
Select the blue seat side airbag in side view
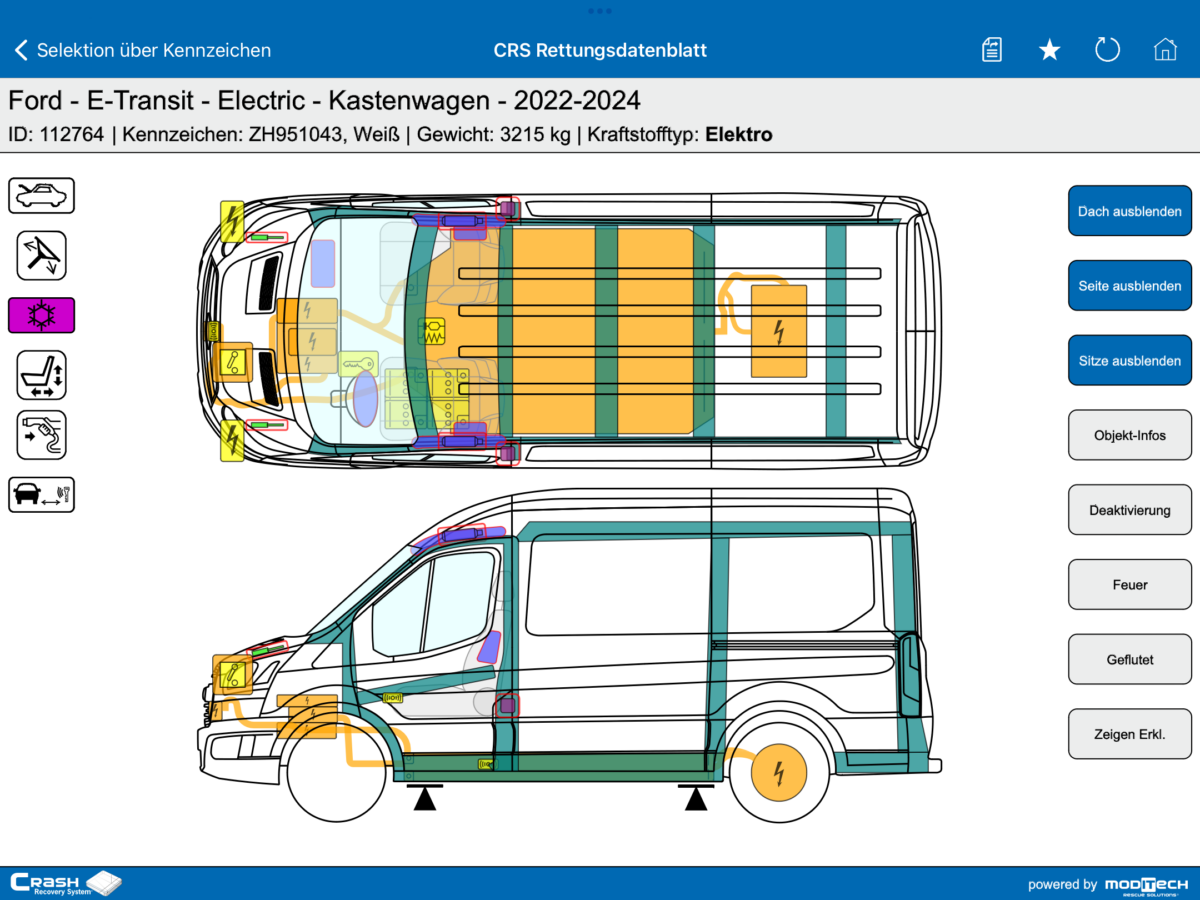(489, 647)
